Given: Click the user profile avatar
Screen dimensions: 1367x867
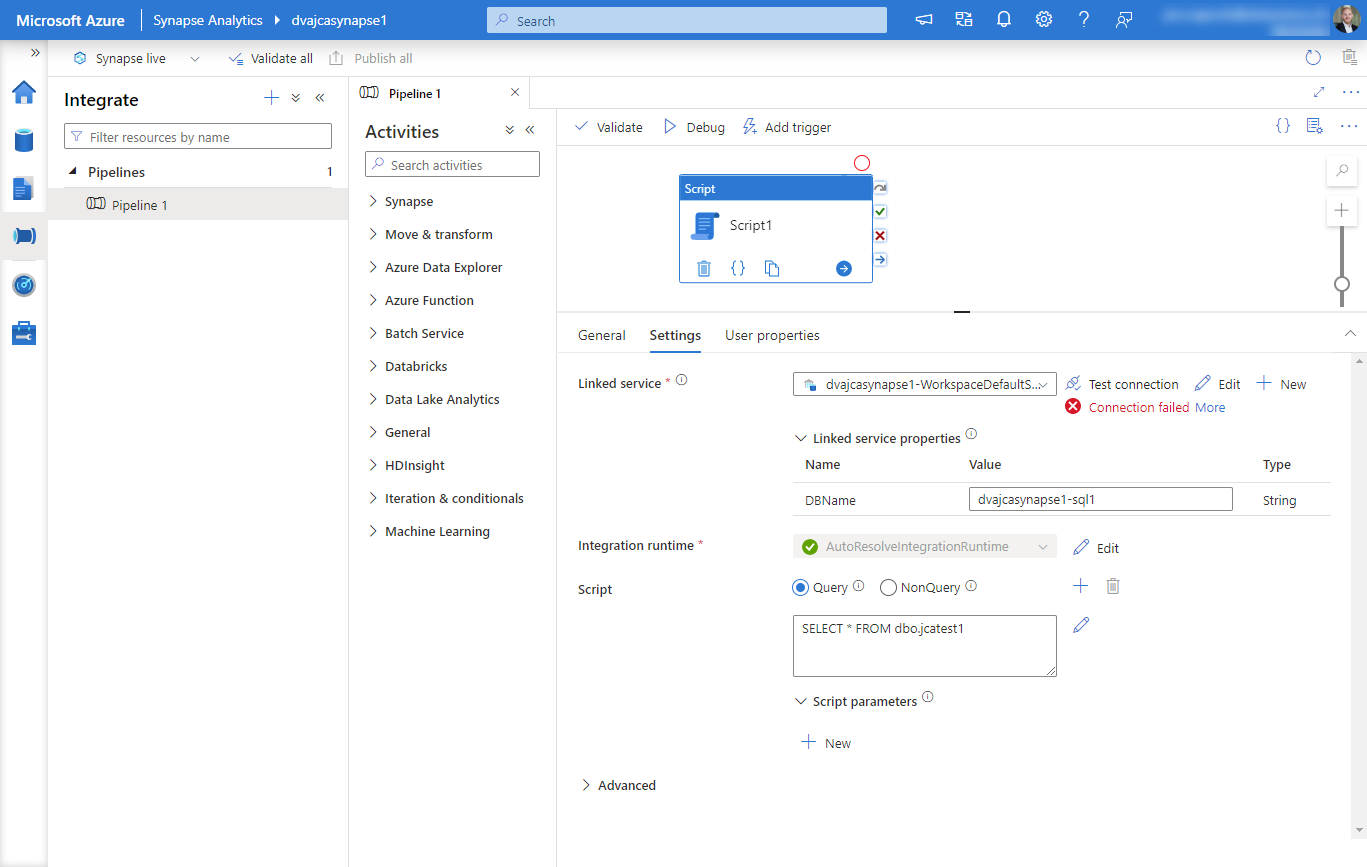Looking at the screenshot, I should point(1346,19).
